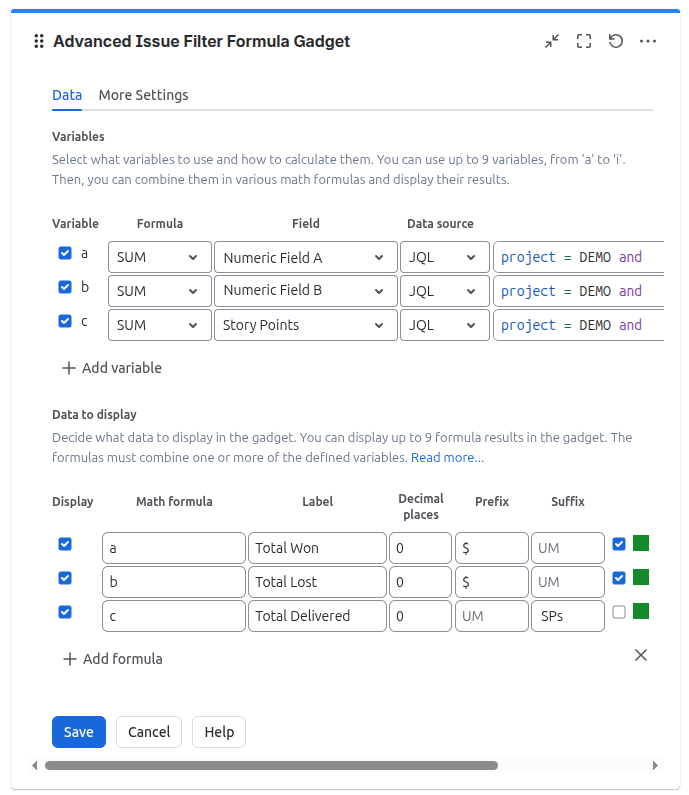Refresh the gadget with reload icon

[x=615, y=41]
